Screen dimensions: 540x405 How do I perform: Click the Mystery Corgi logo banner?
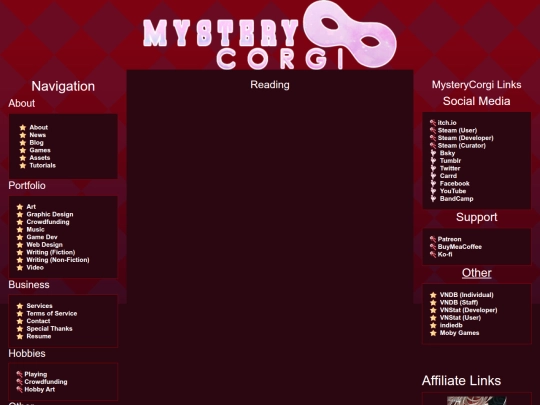pos(270,35)
